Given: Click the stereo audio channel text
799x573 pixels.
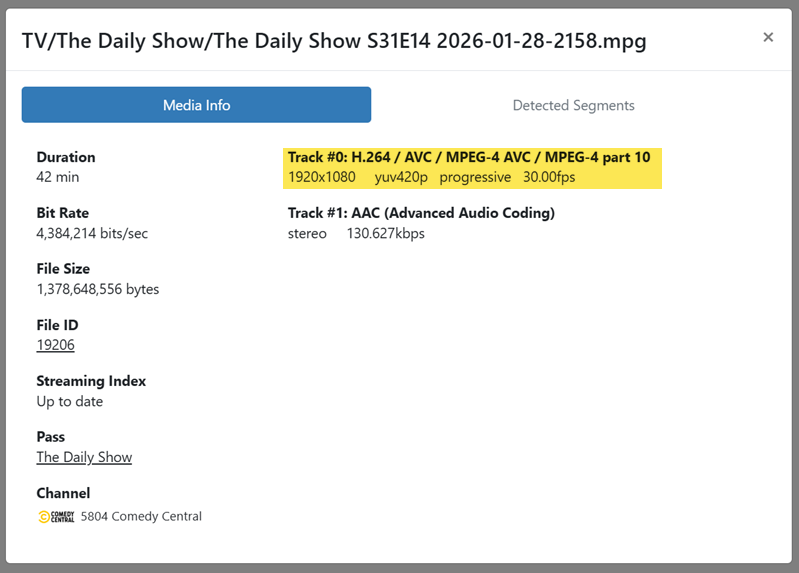Looking at the screenshot, I should tap(307, 233).
